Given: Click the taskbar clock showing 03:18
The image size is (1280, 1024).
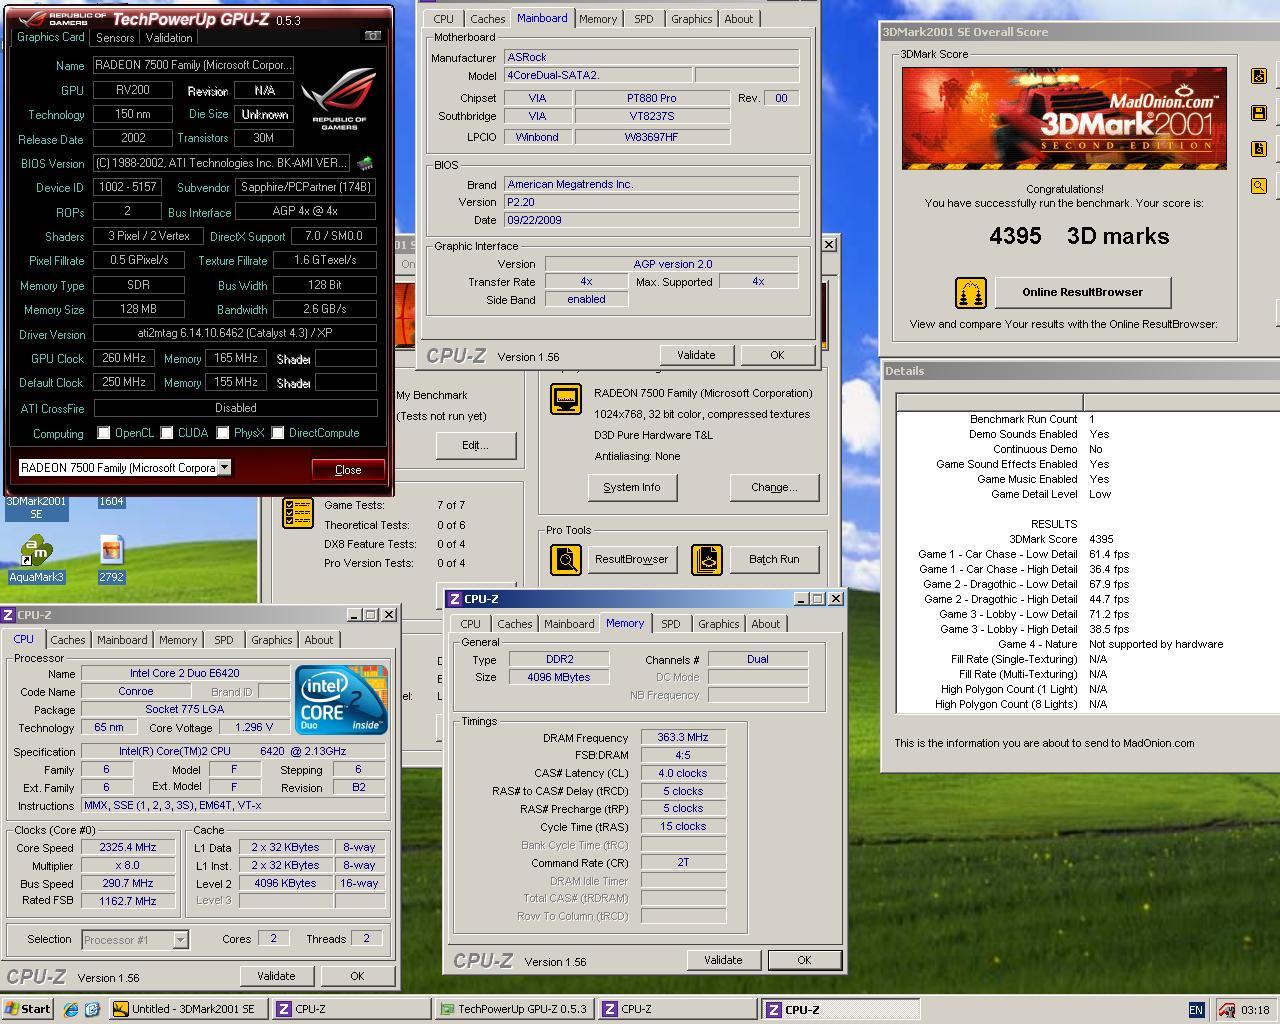Looking at the screenshot, I should pos(1255,1010).
